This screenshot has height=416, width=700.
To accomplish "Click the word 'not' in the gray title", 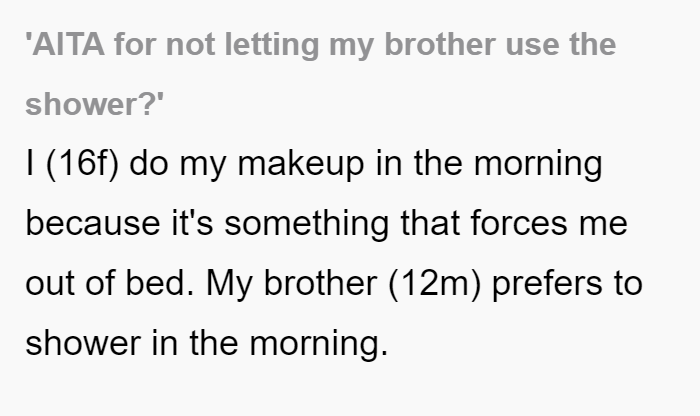I will coord(190,46).
